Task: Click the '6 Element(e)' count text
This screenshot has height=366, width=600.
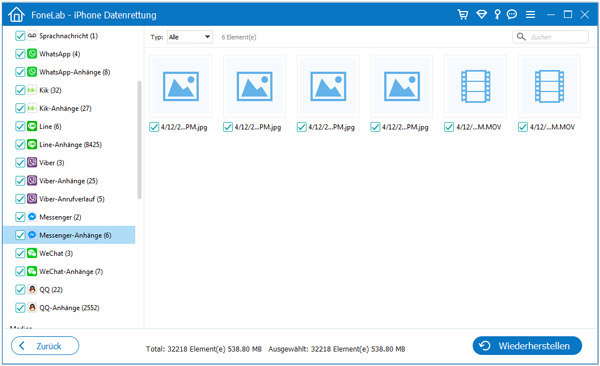Action: (239, 37)
